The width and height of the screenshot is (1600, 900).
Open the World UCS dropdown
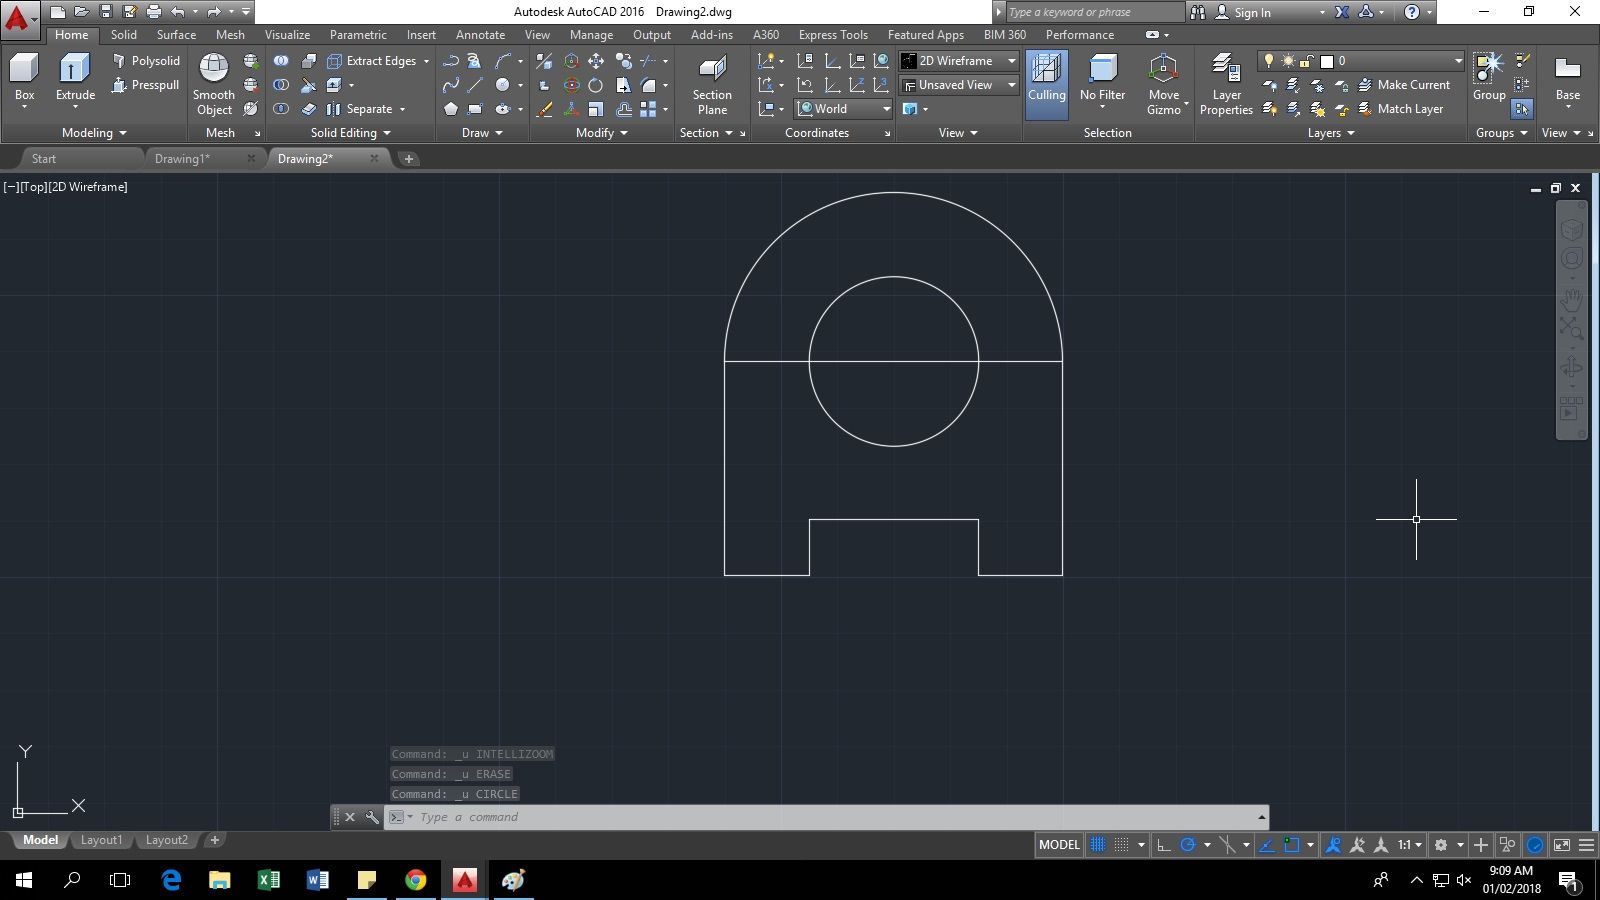(844, 109)
